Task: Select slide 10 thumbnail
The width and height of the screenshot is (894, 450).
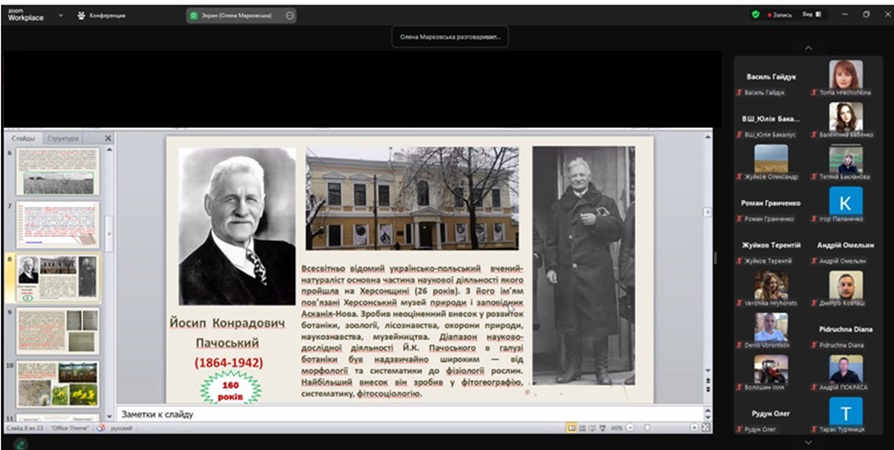Action: (x=57, y=384)
